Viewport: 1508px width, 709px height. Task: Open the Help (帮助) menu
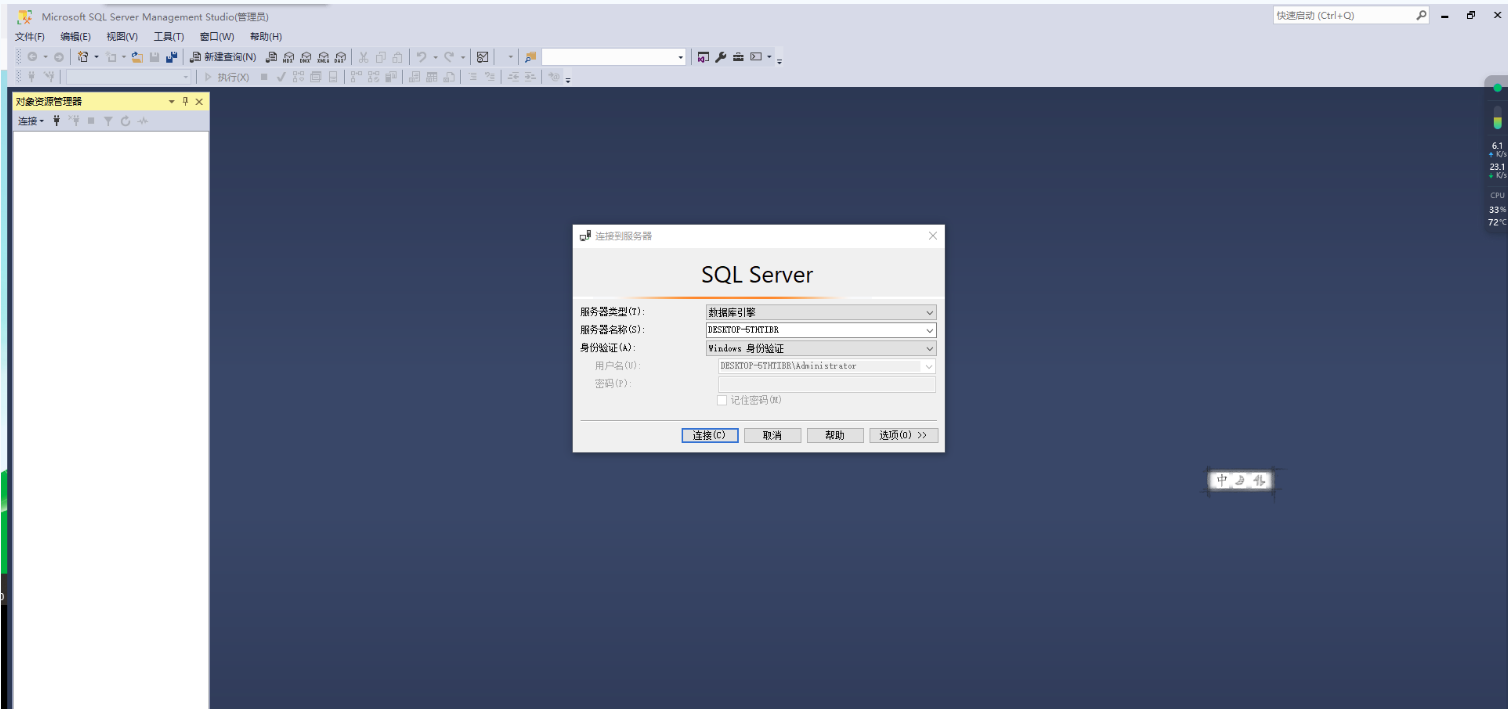point(266,36)
